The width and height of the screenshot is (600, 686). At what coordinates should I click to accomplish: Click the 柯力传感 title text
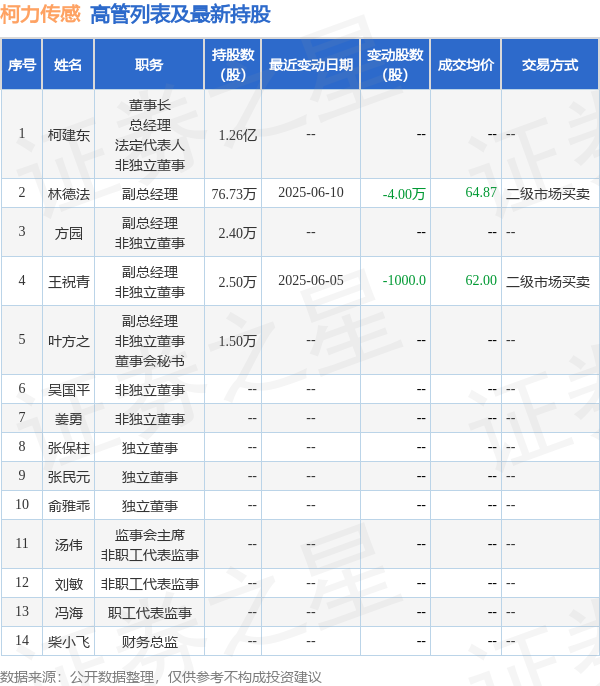coord(40,14)
